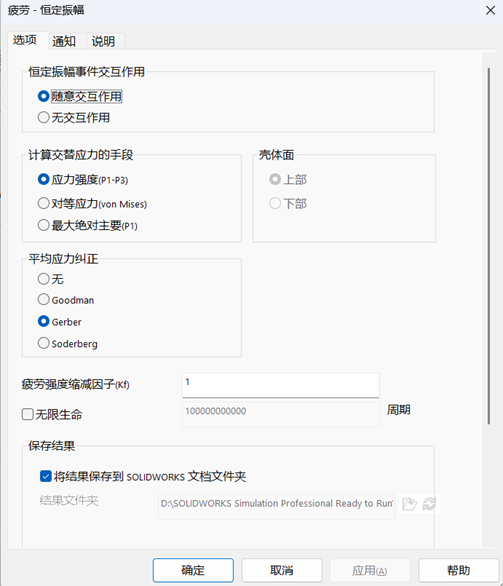Choose 随意交互作用 radio option
This screenshot has height=586, width=503.
click(80, 96)
